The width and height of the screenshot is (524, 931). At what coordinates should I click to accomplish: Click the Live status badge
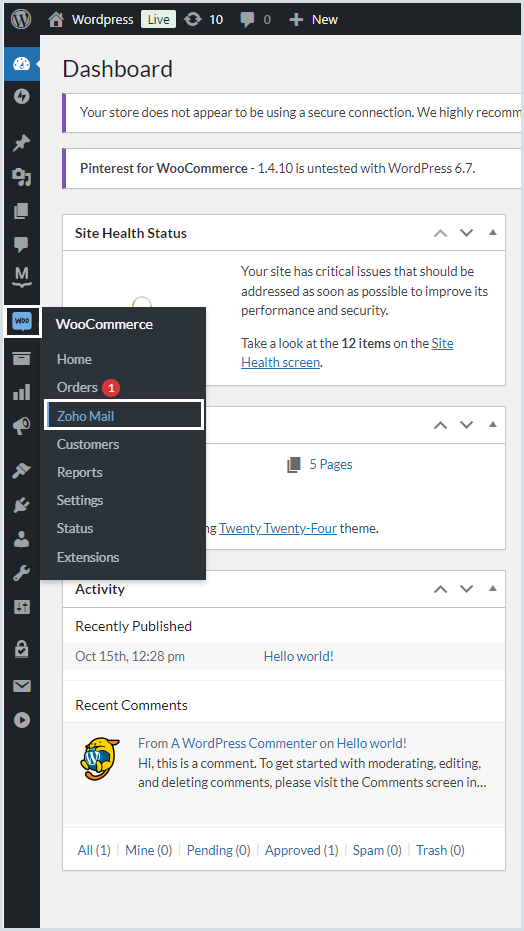pyautogui.click(x=158, y=19)
